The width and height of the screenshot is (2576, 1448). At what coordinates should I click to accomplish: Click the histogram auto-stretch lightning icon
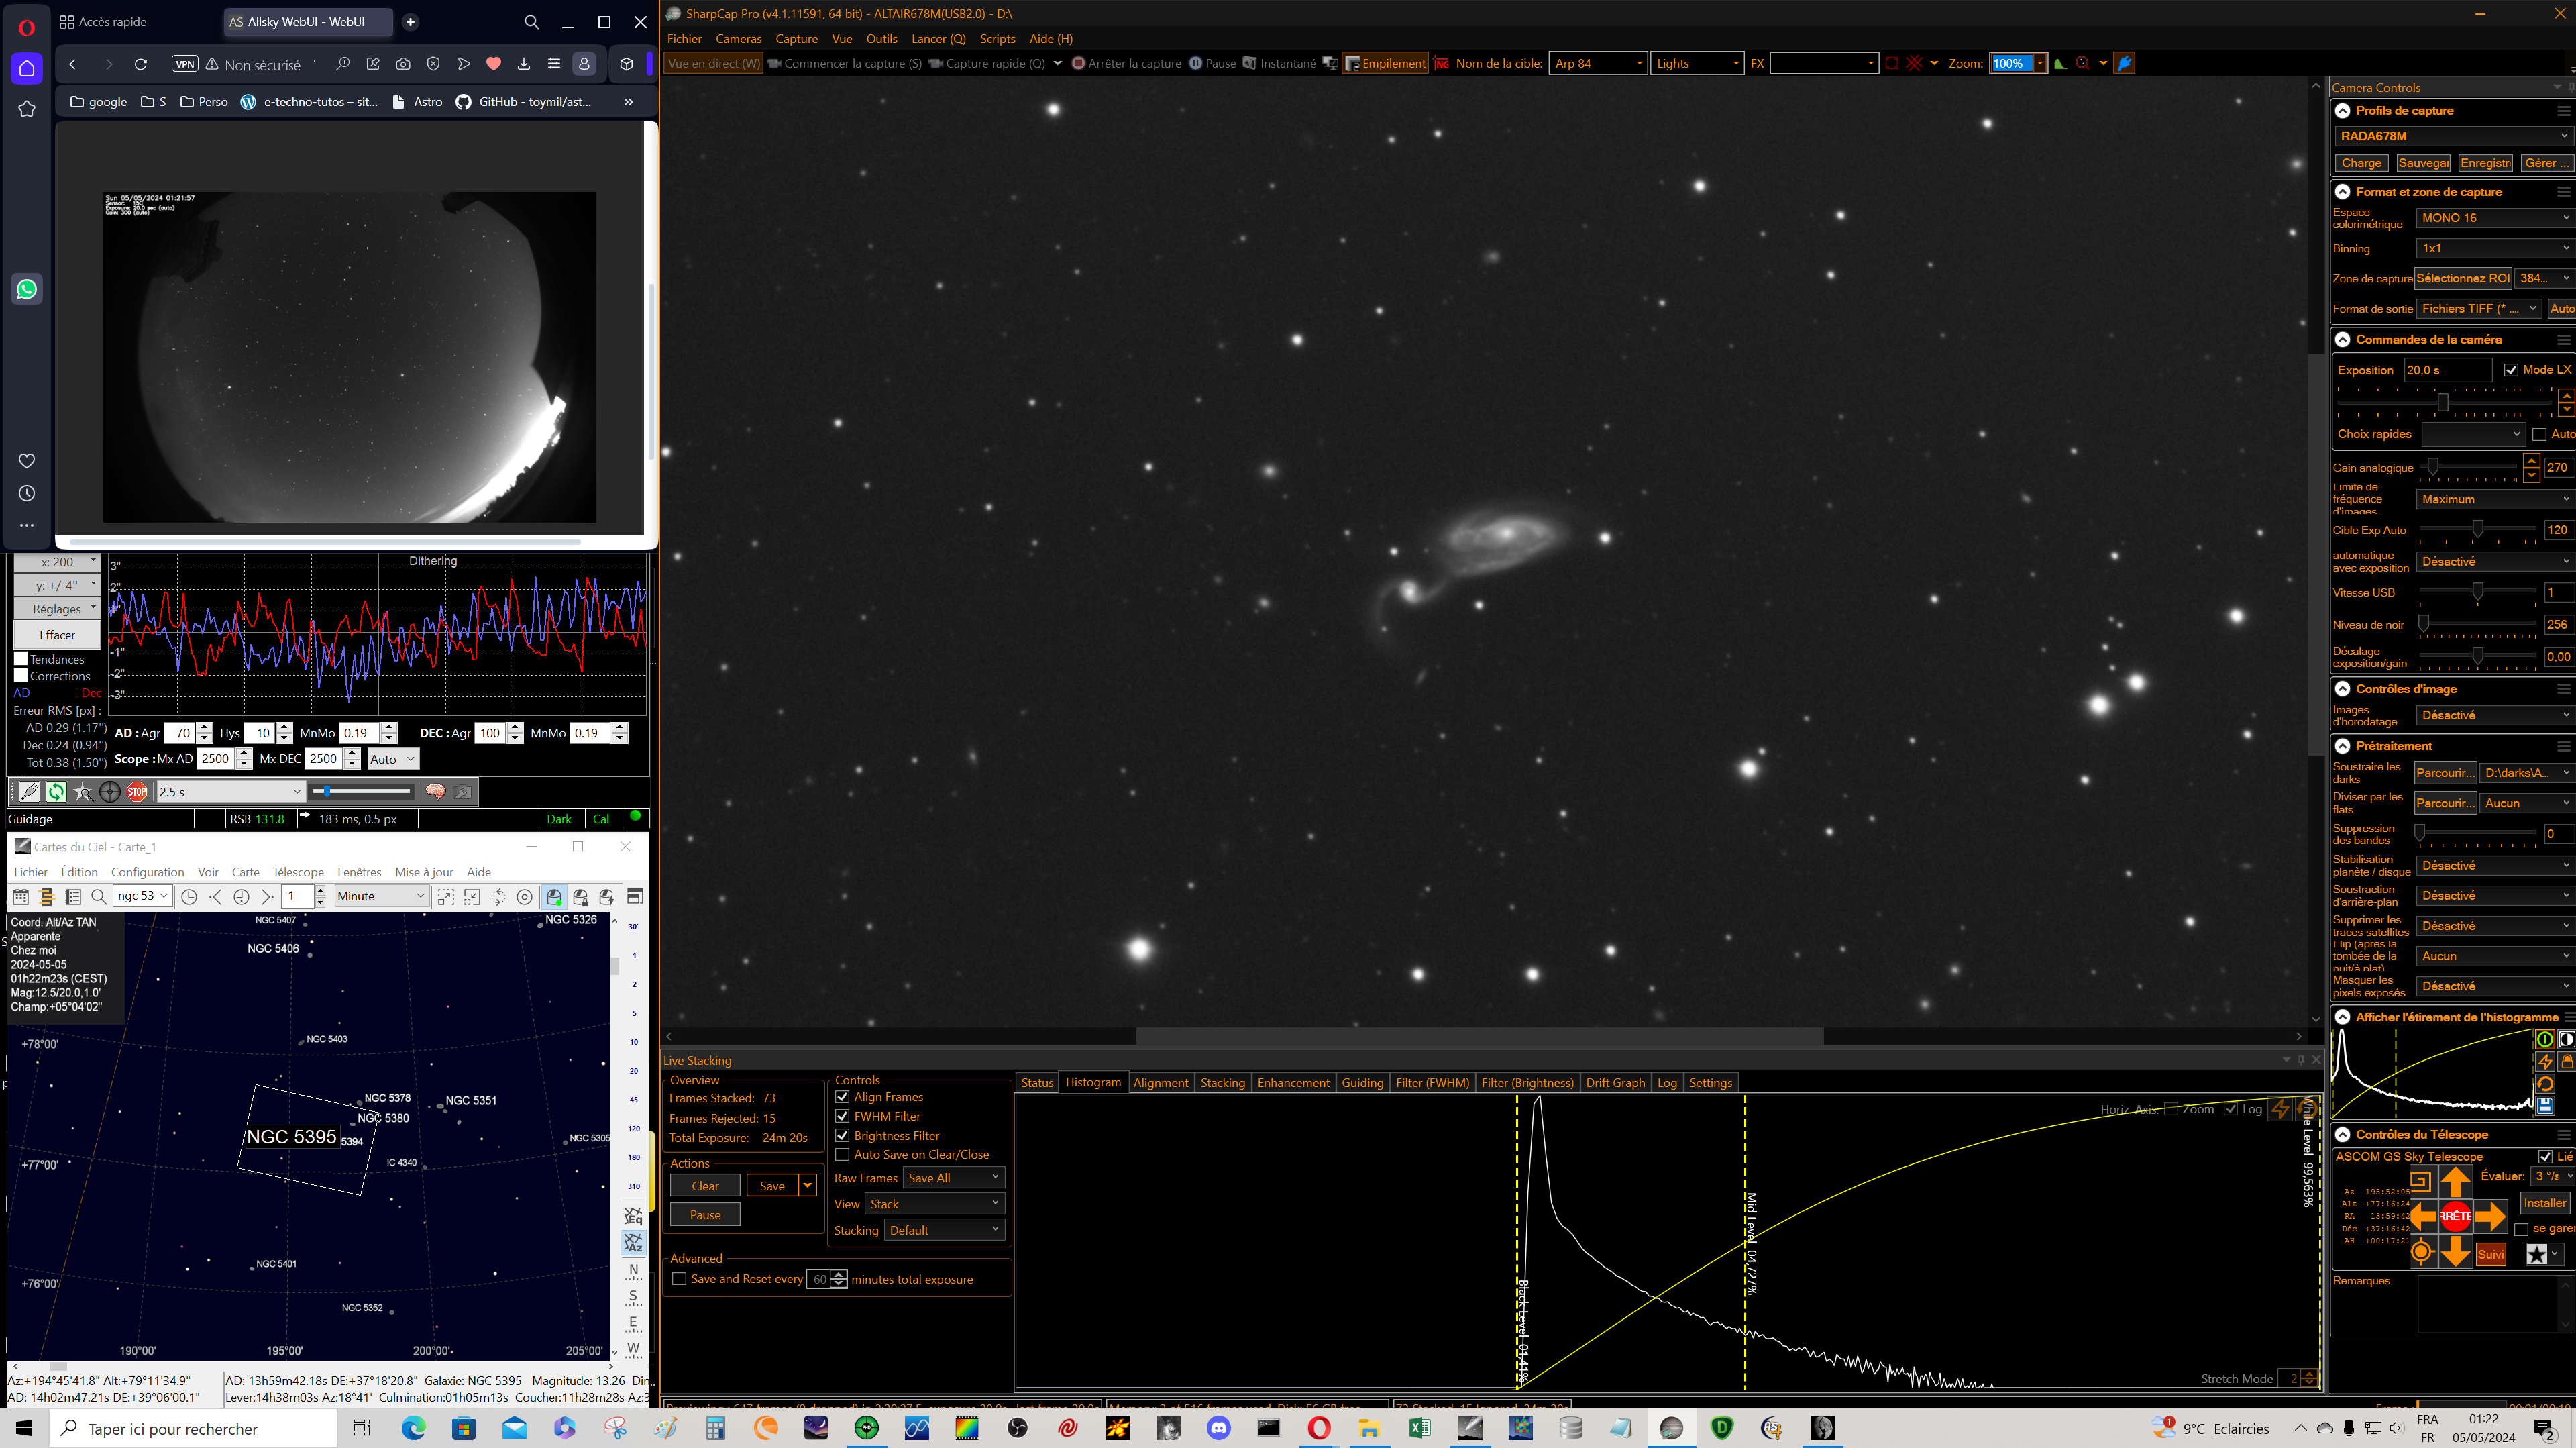click(x=2544, y=1061)
